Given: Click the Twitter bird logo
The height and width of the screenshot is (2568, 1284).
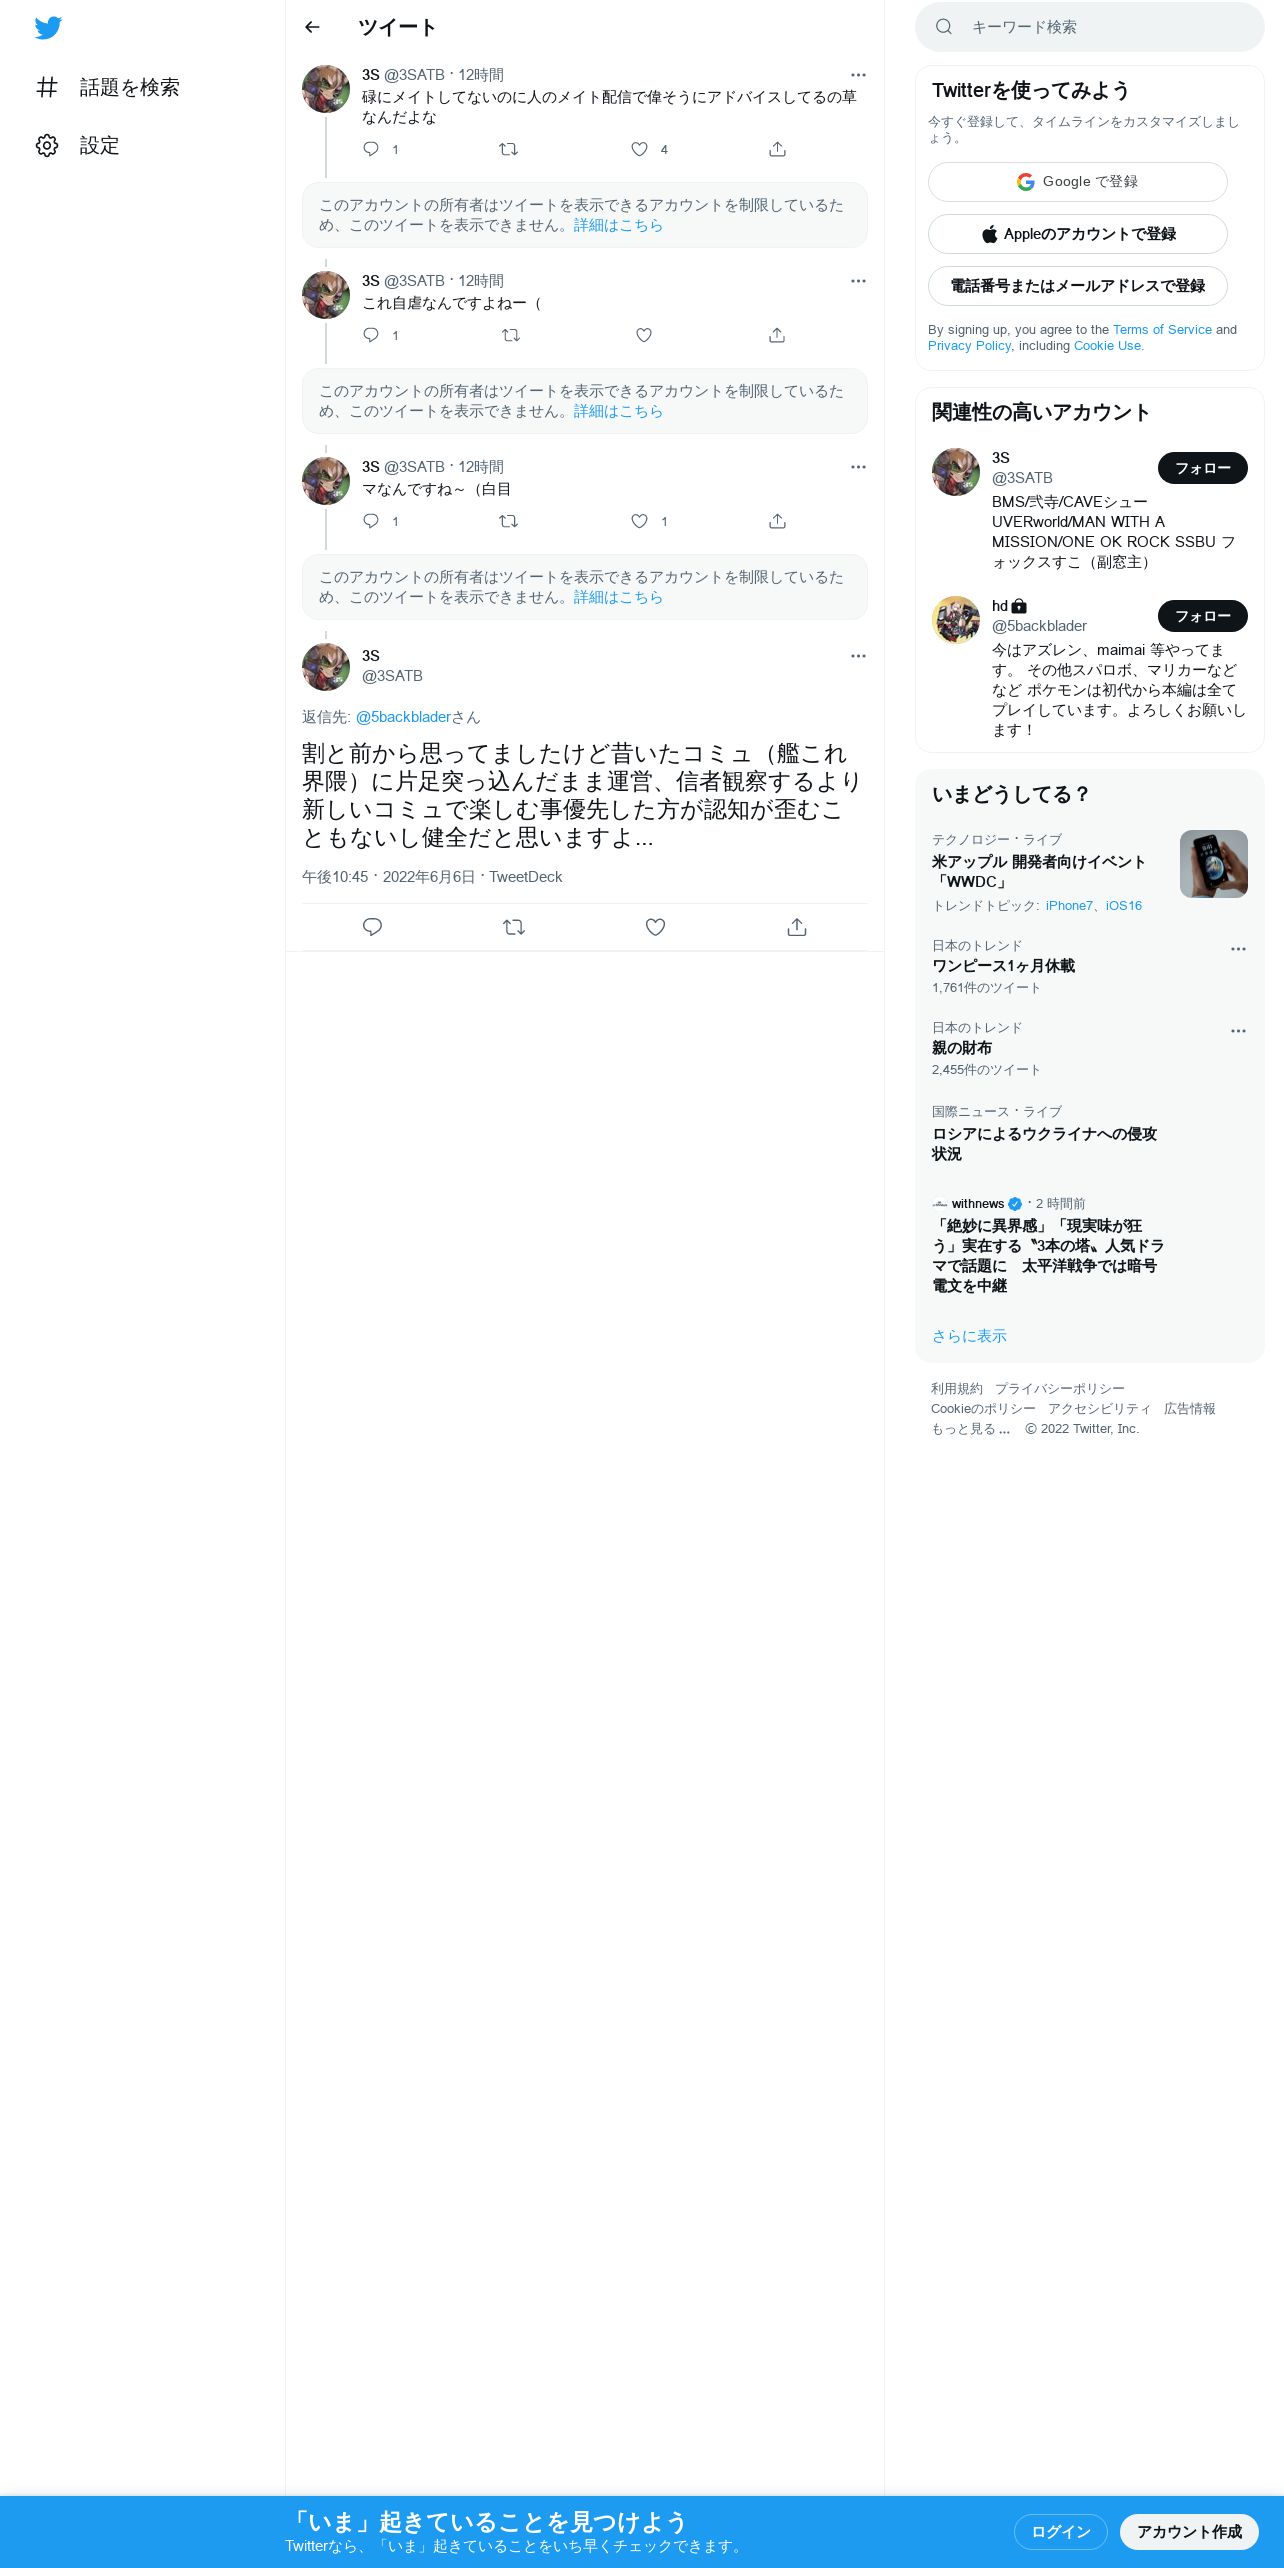Looking at the screenshot, I should (48, 28).
